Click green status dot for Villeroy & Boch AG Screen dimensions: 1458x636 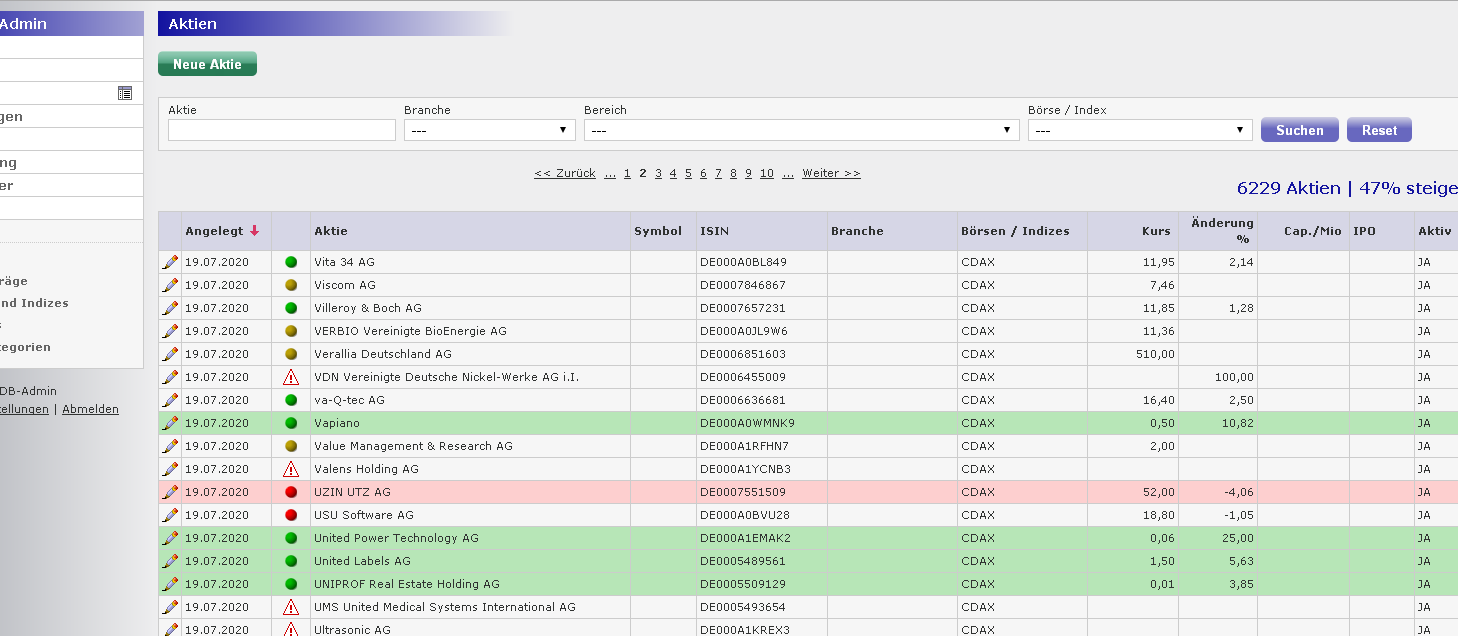(291, 308)
